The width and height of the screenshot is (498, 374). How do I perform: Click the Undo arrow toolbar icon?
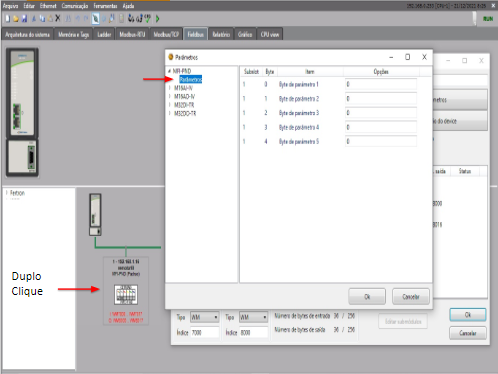pyautogui.click(x=77, y=18)
